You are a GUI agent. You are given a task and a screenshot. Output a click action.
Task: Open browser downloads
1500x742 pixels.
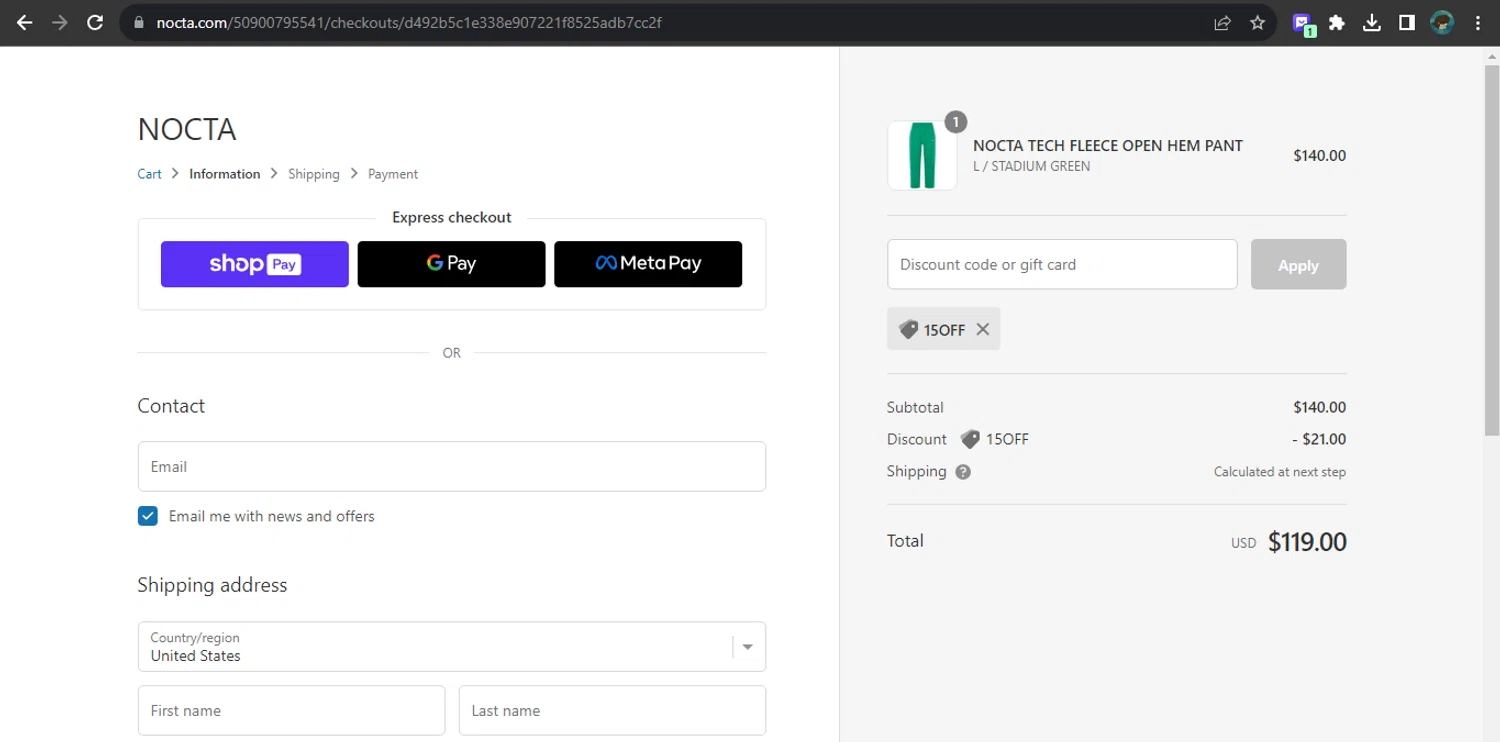[x=1372, y=22]
